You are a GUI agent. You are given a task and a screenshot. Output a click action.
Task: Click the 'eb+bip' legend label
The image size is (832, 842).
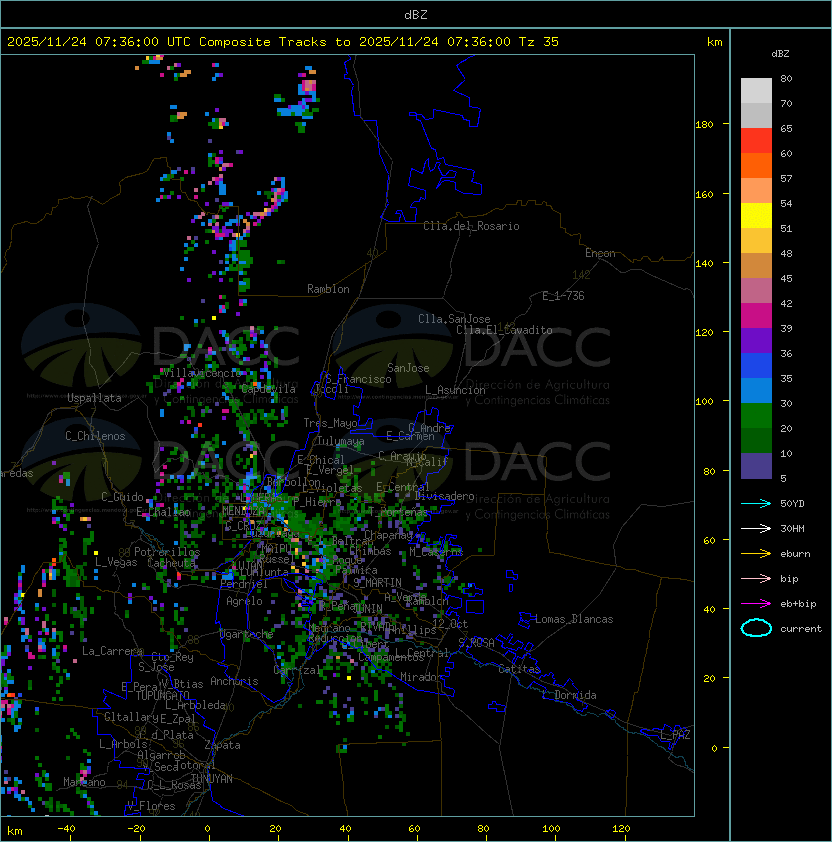tap(798, 604)
